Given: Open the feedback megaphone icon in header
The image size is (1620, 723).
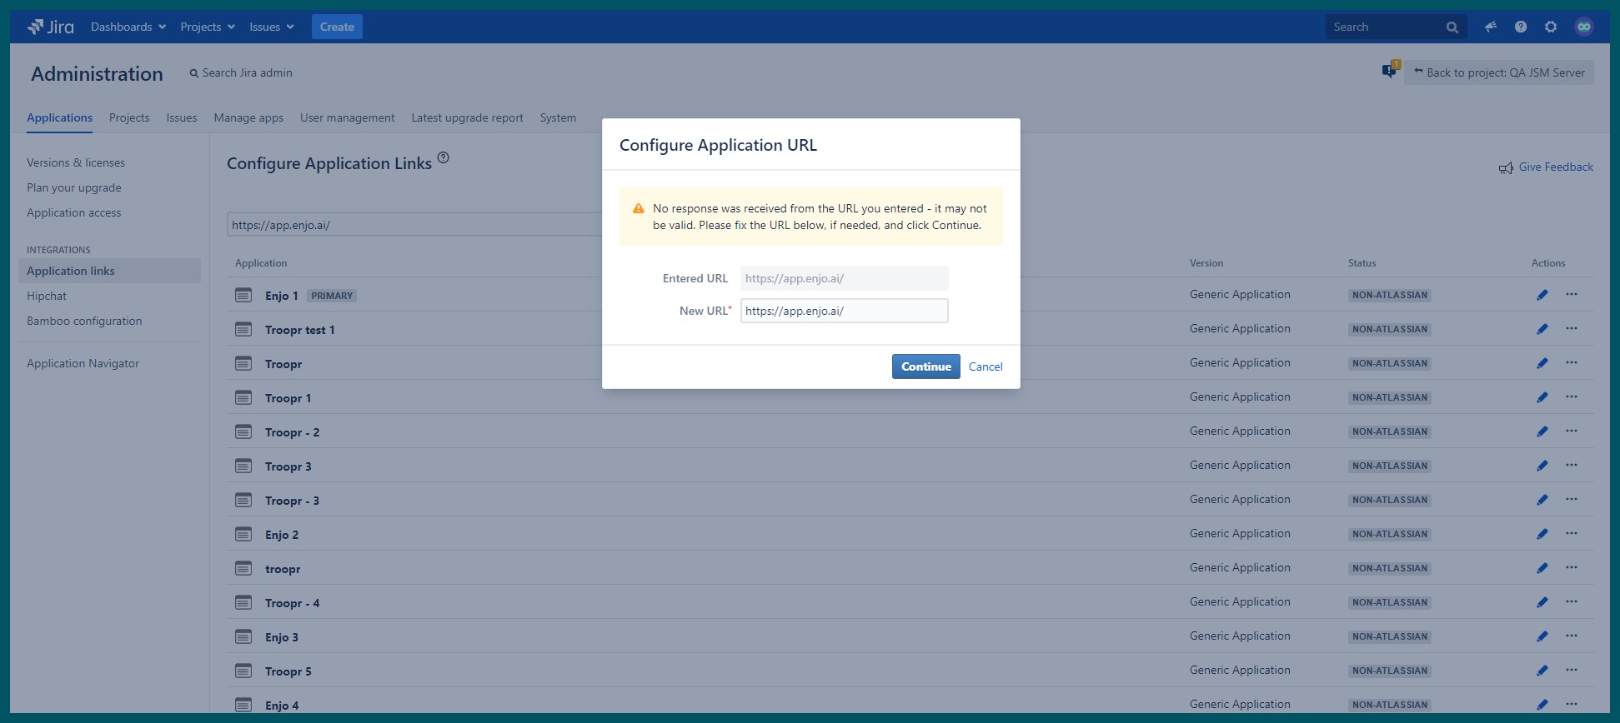Looking at the screenshot, I should pos(1491,27).
